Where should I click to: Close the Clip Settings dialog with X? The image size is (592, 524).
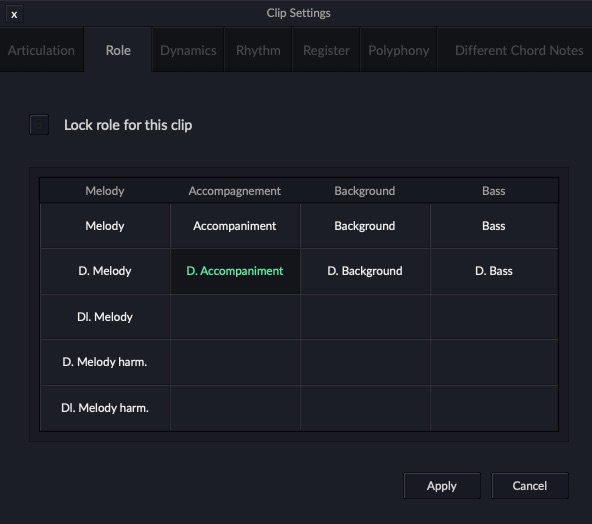pyautogui.click(x=14, y=14)
